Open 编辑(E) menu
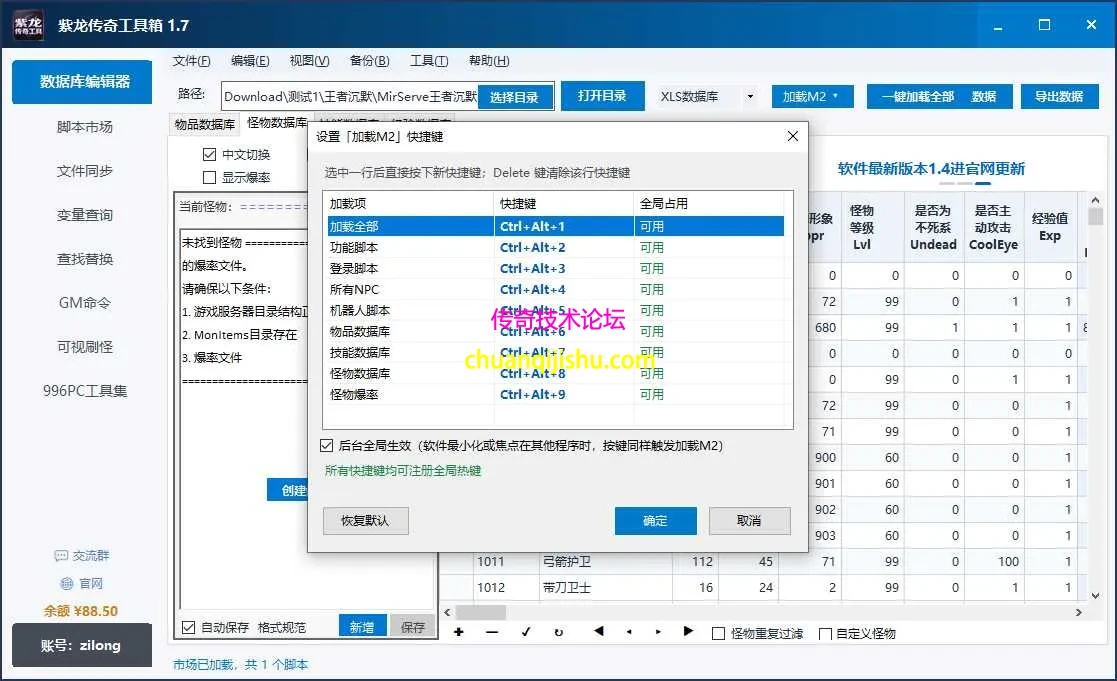 250,61
